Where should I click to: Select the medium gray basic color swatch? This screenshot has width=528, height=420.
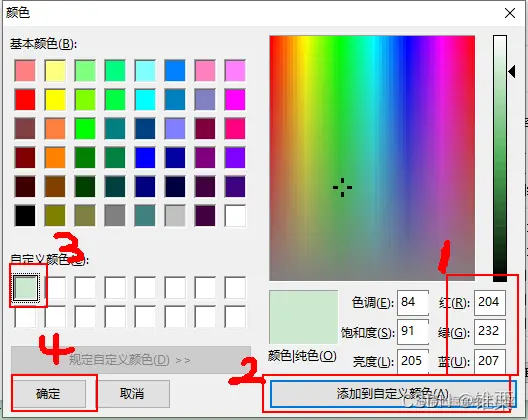coord(115,215)
